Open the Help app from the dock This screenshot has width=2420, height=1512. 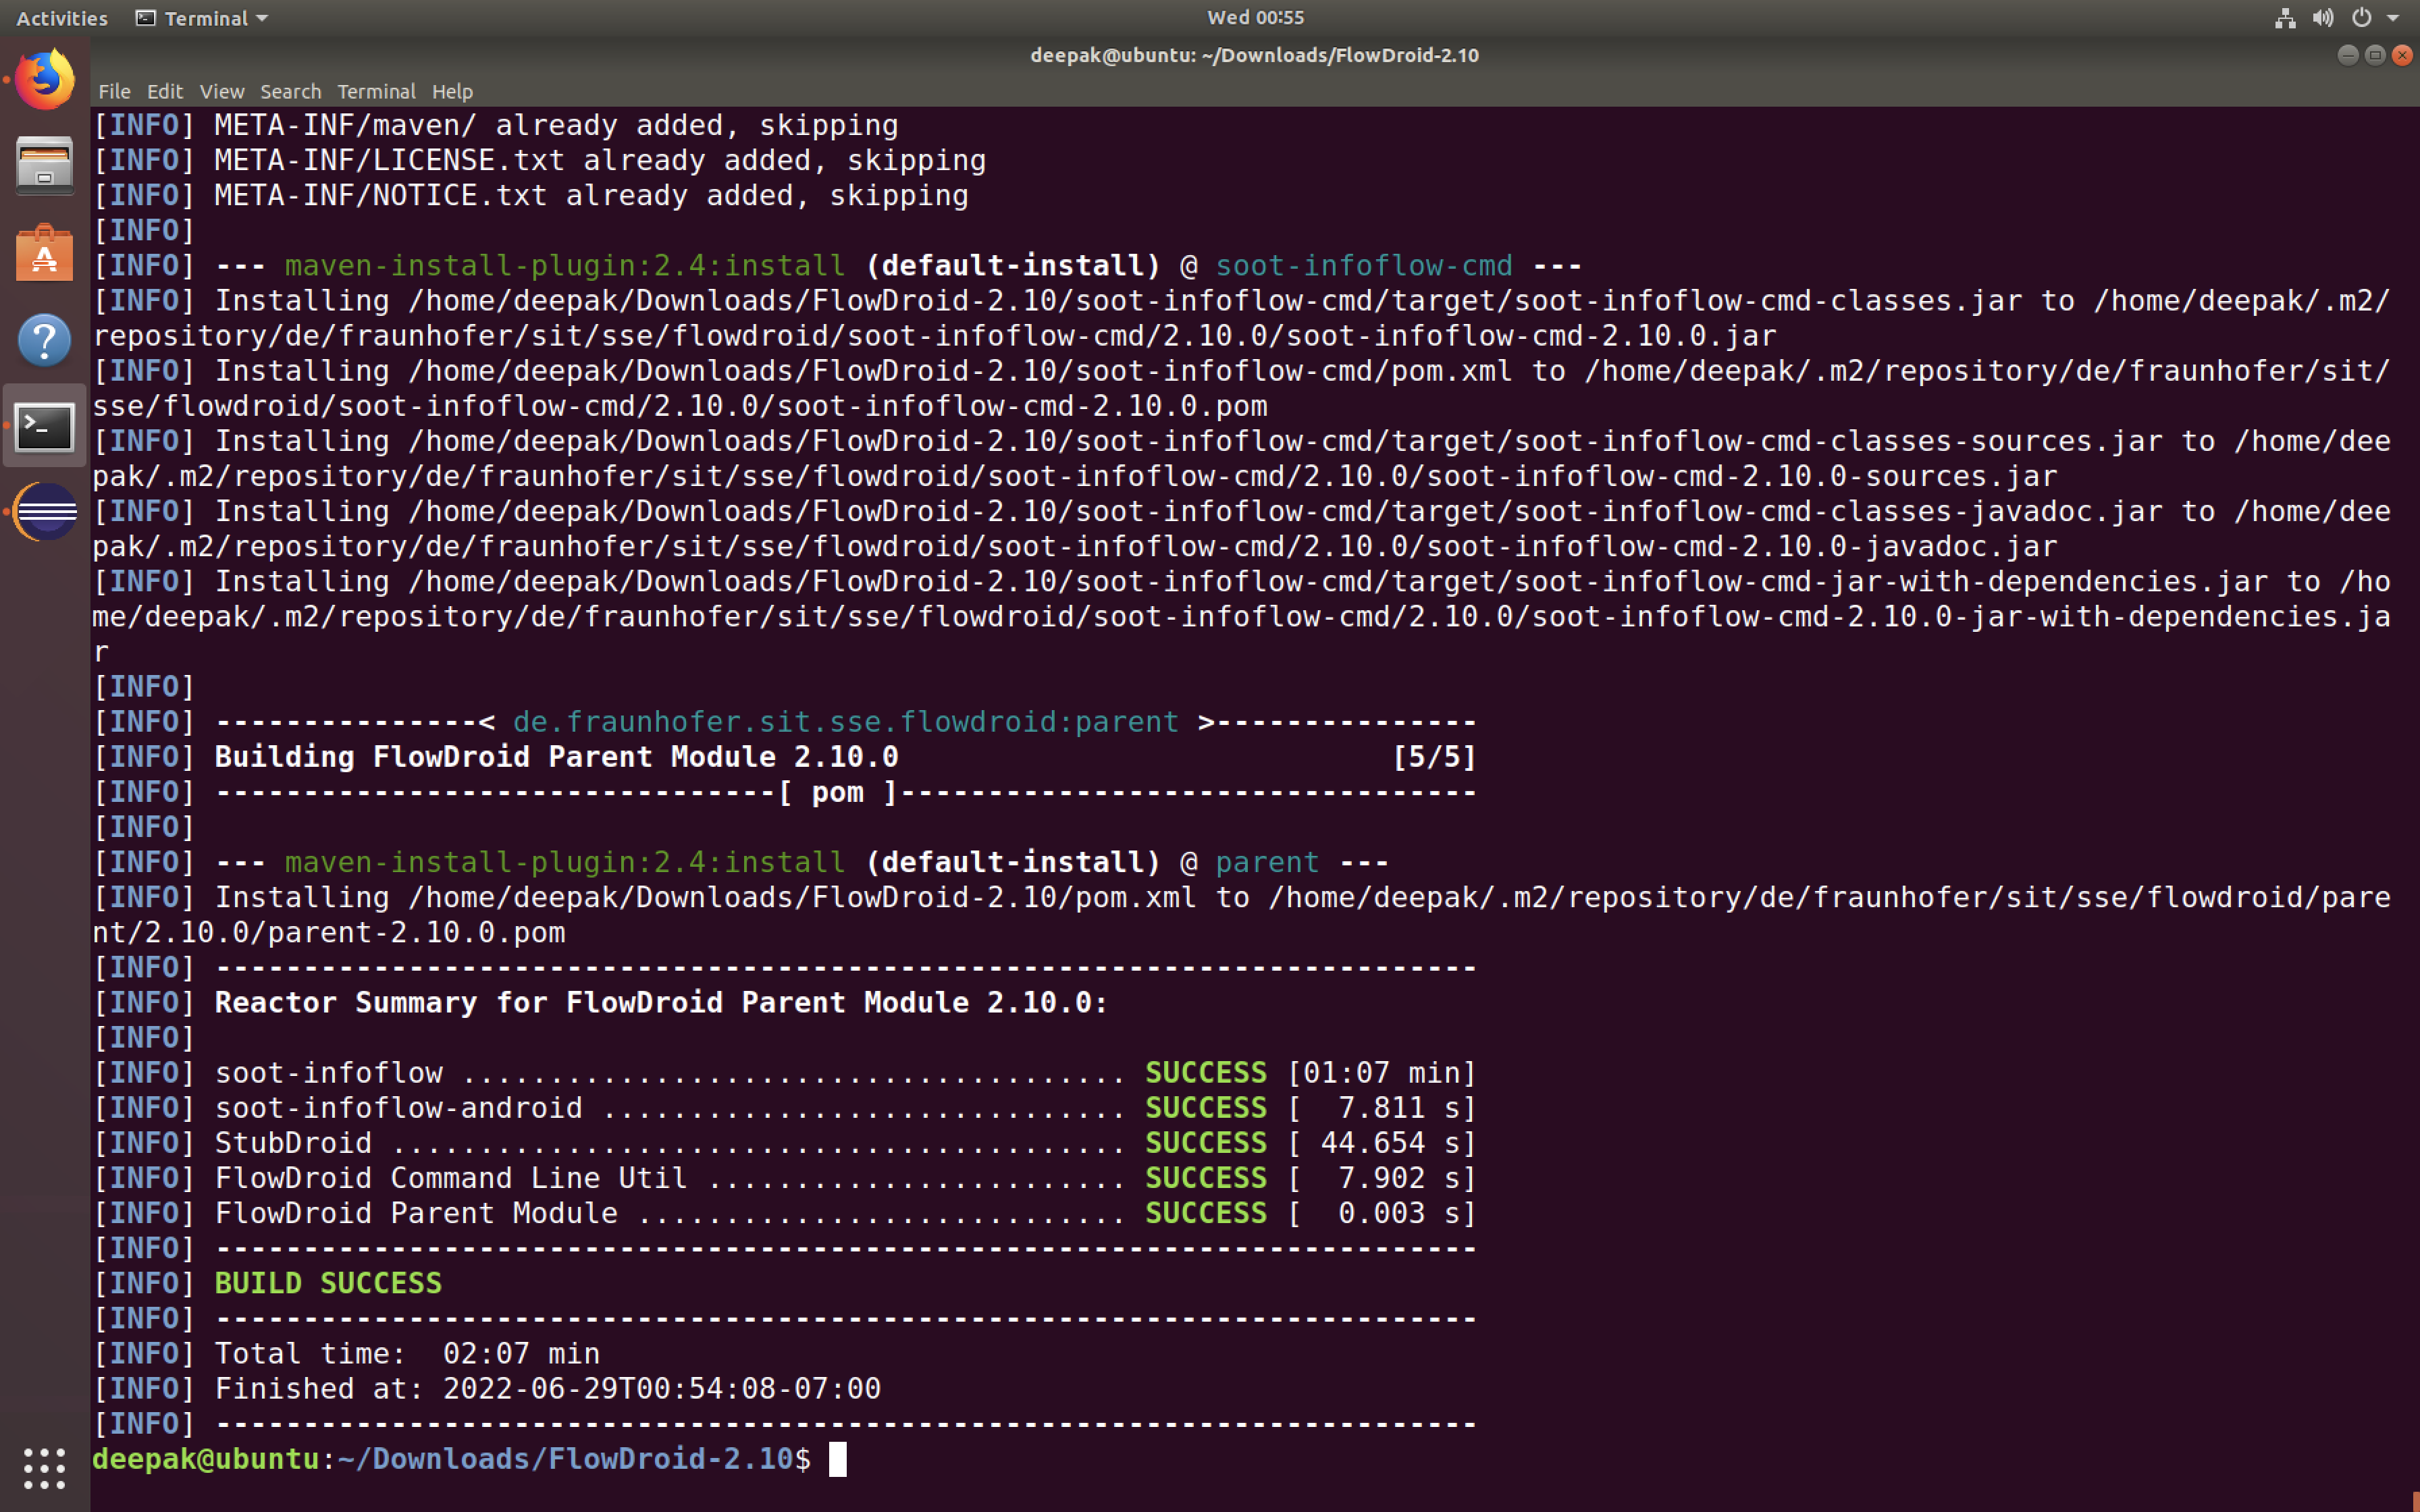pyautogui.click(x=44, y=340)
